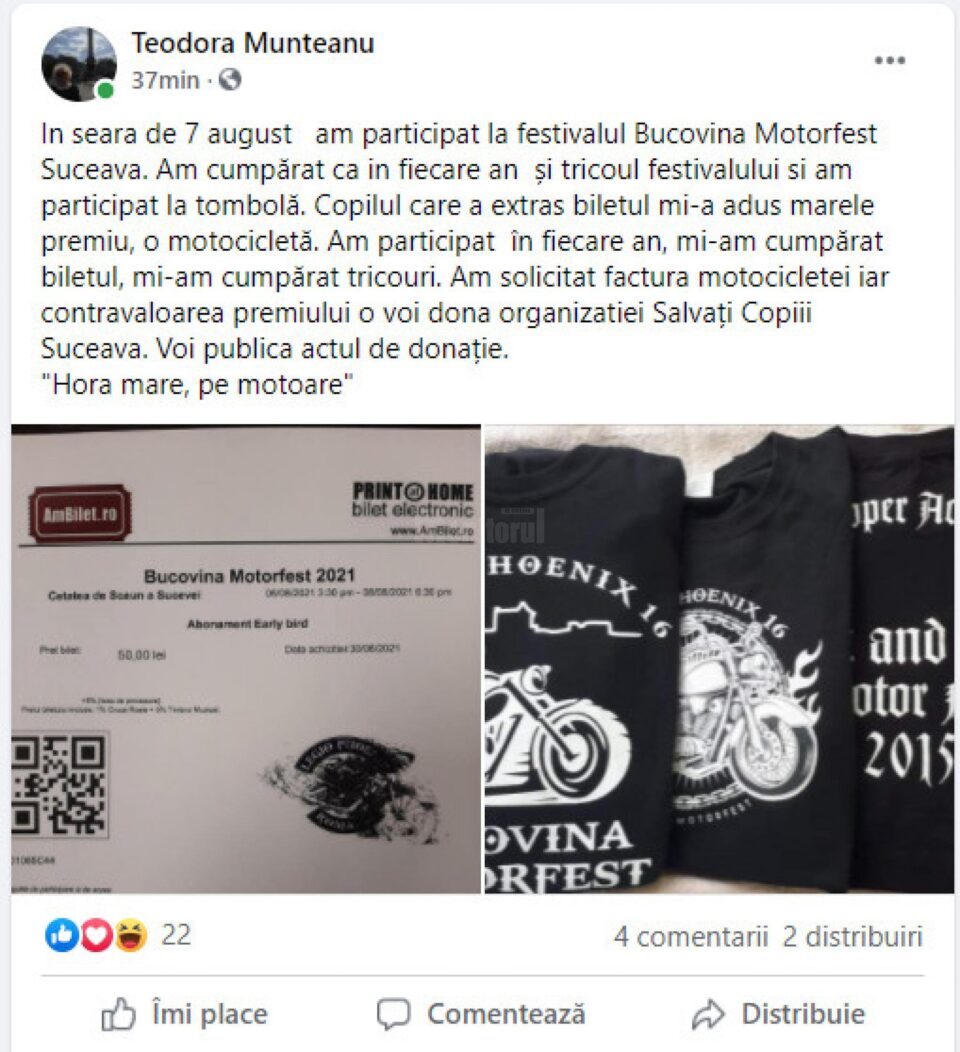Image resolution: width=960 pixels, height=1052 pixels.
Task: Open the Bucovina Motorfest ticket photo
Action: pyautogui.click(x=246, y=659)
